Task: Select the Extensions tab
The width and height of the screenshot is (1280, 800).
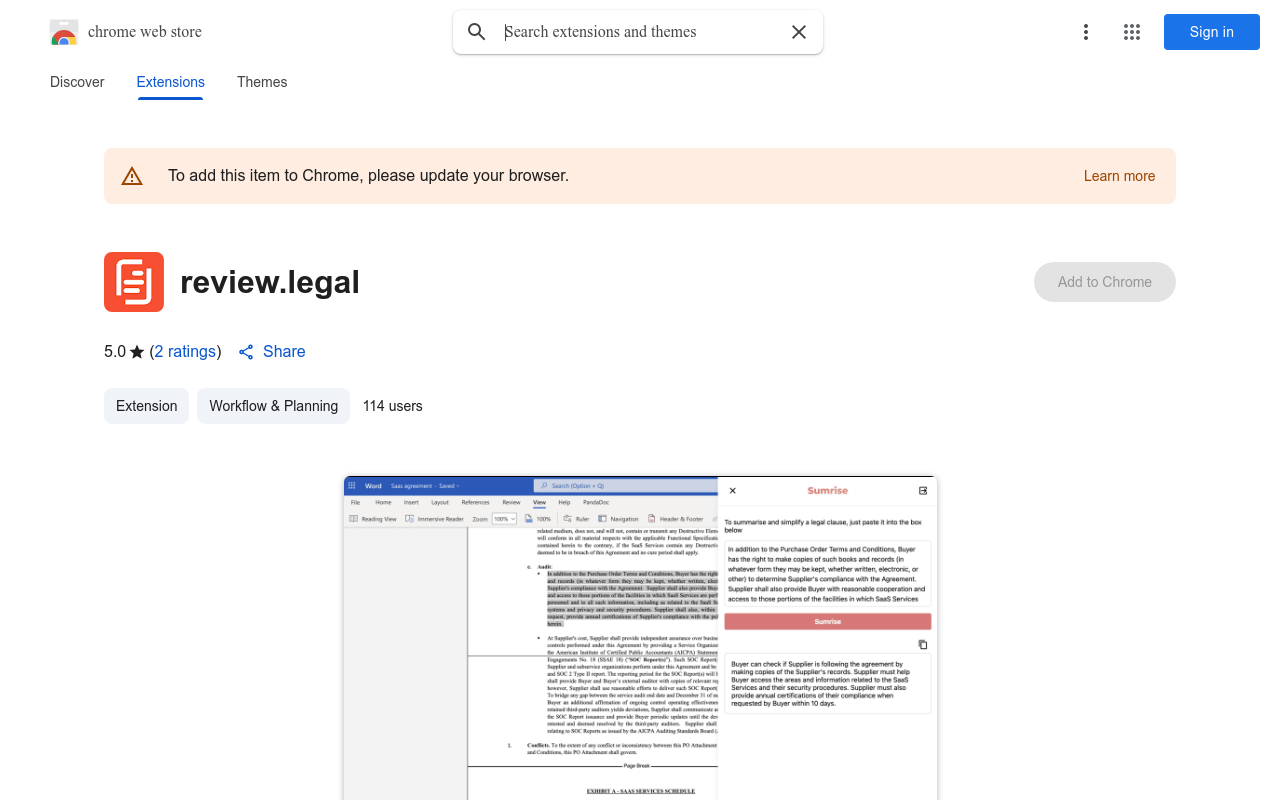Action: click(x=171, y=82)
